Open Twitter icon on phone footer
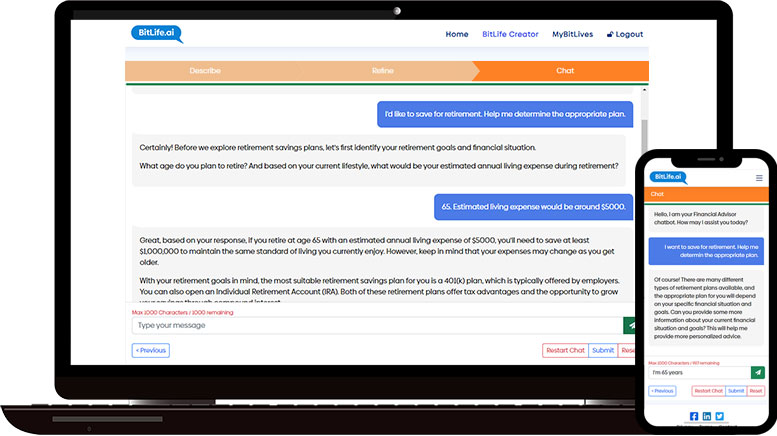777x436 pixels. pos(720,416)
